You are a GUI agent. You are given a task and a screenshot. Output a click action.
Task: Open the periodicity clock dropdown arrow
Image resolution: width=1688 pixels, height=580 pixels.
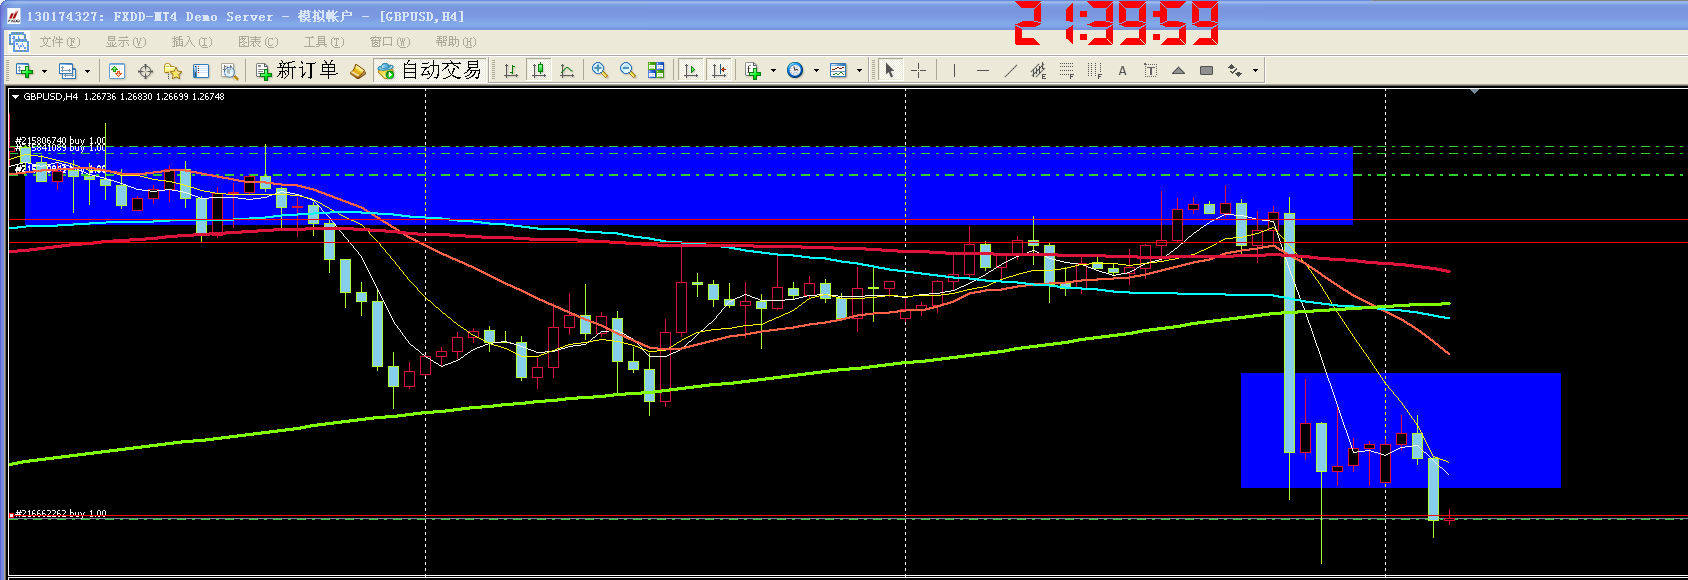point(816,71)
